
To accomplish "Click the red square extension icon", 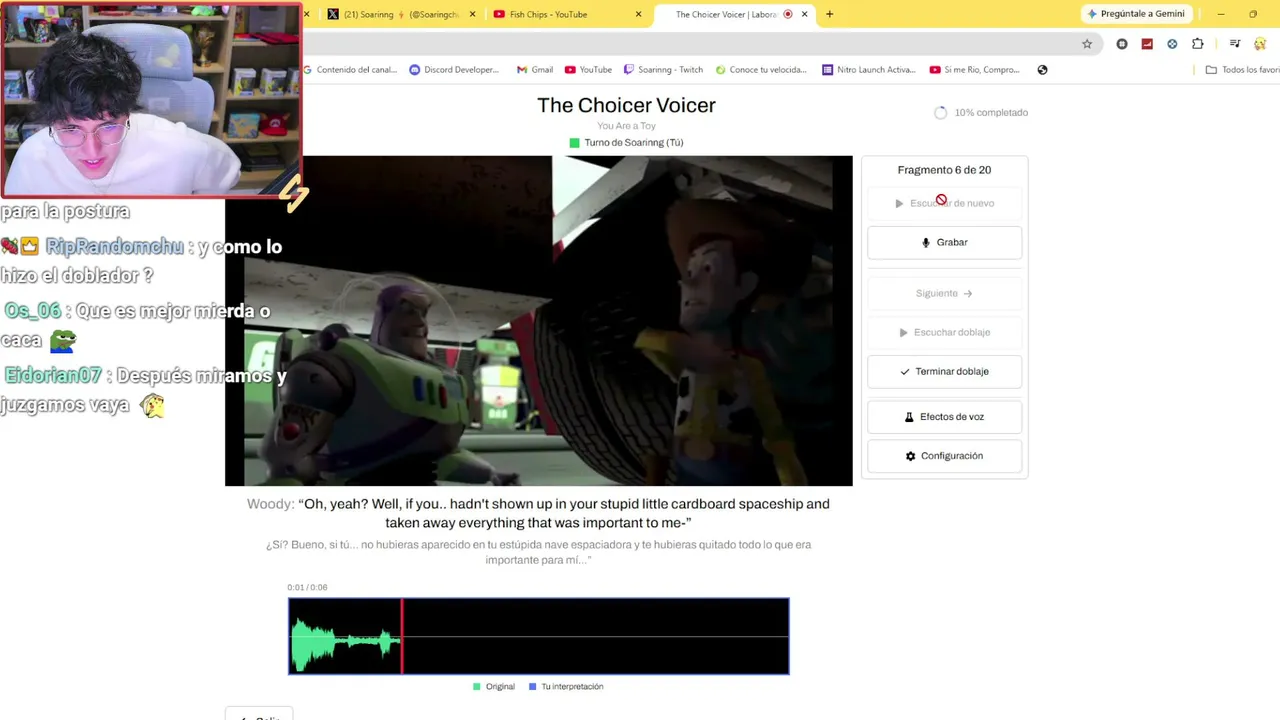I will [1147, 44].
